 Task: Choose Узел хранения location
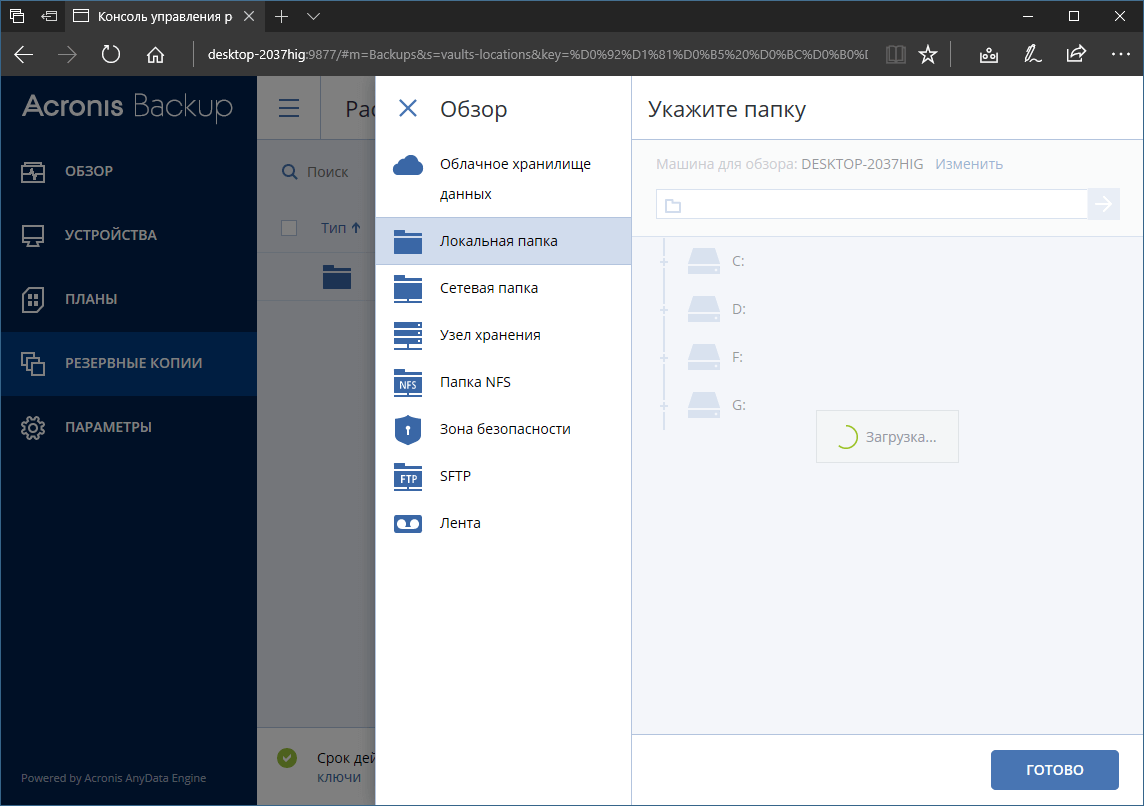pos(503,335)
